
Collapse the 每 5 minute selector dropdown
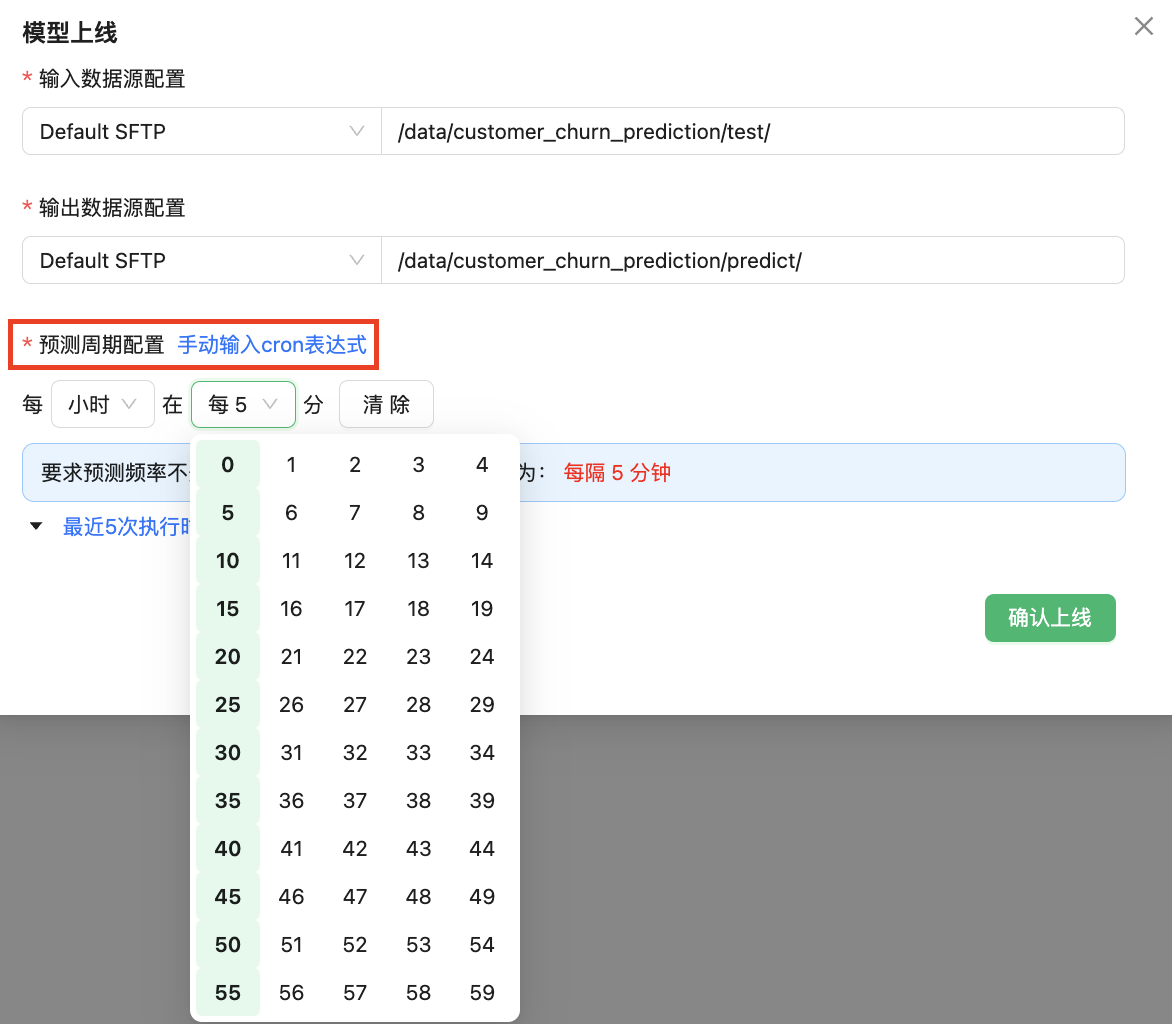[243, 404]
